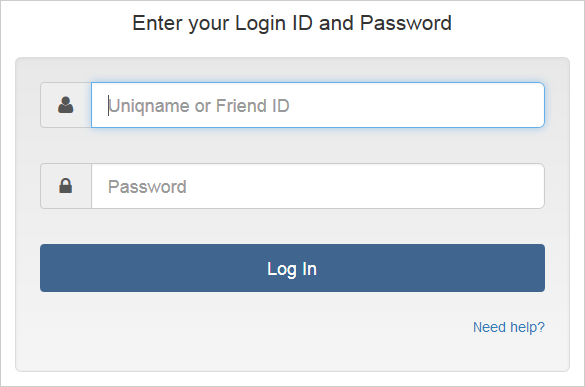This screenshot has height=387, width=585.
Task: Click the 'Uniqname or Friend ID' placeholder text
Action: click(199, 106)
